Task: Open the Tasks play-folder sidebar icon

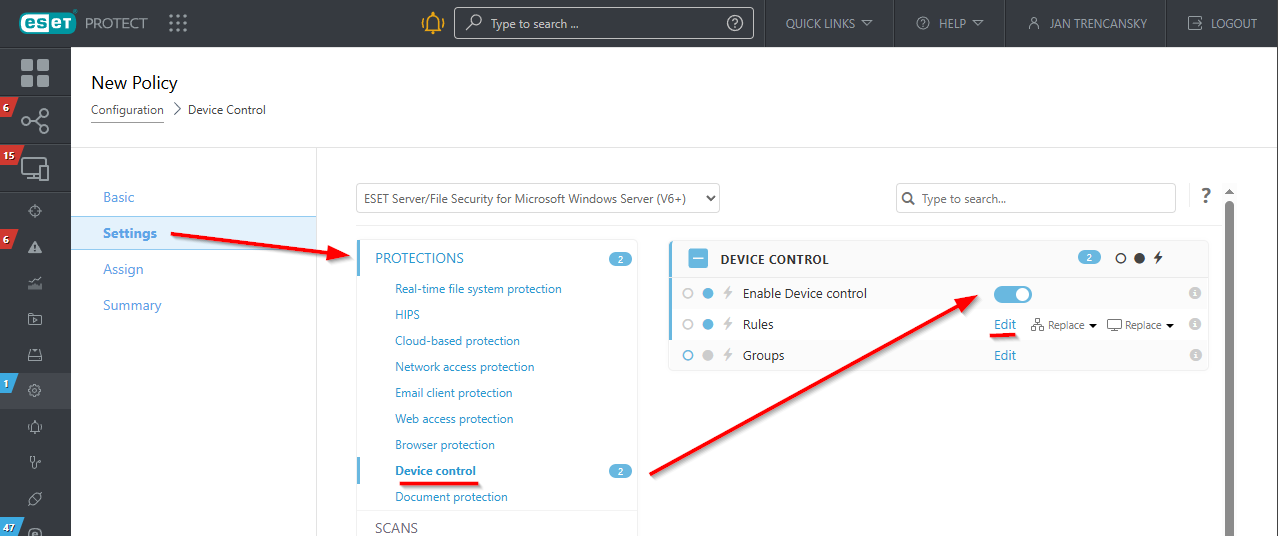Action: [35, 319]
